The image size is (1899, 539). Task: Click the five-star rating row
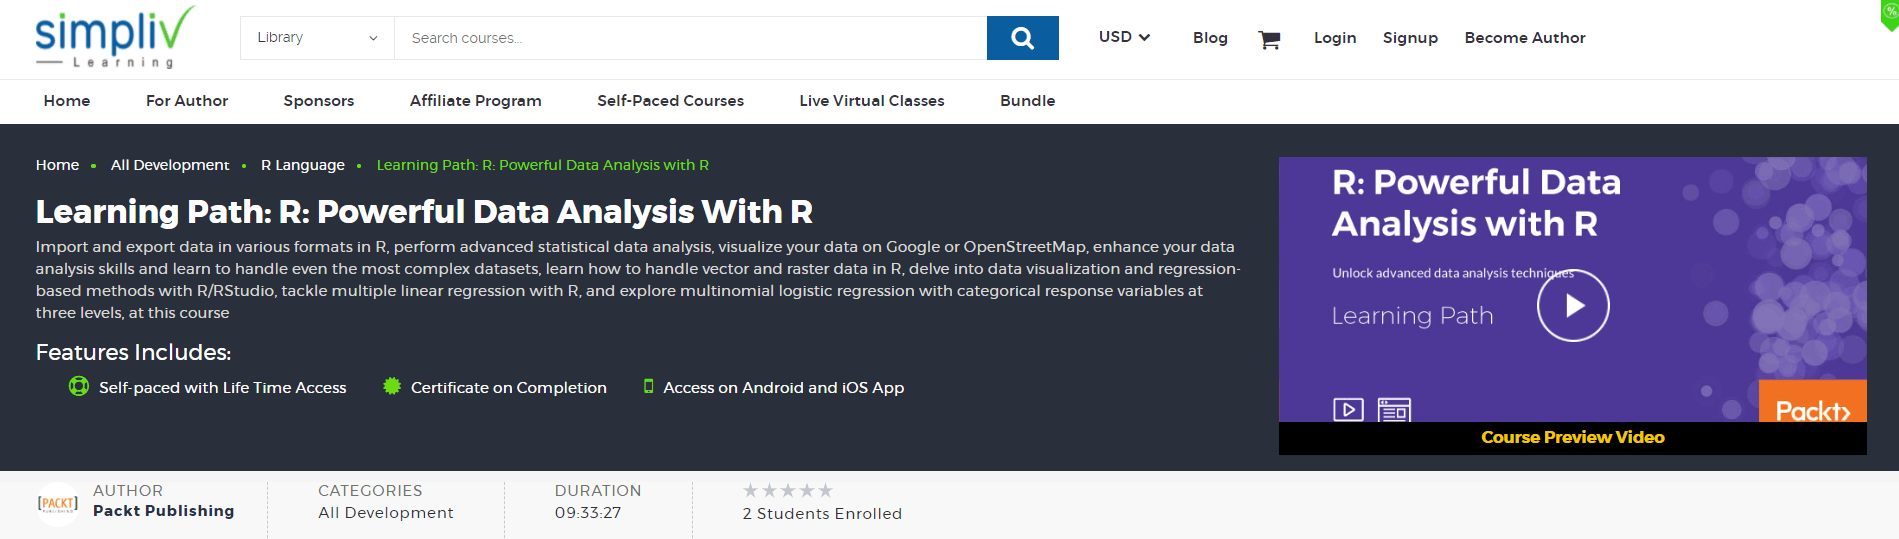tap(788, 490)
